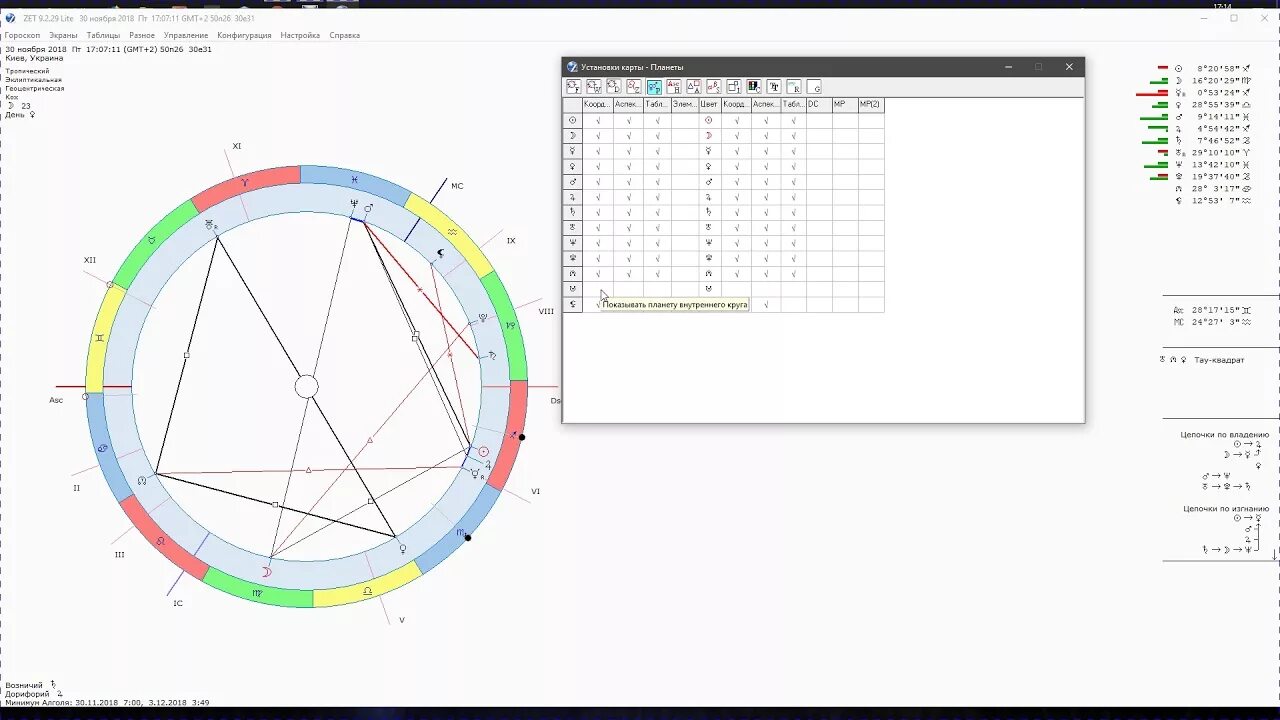Click the Киев, Украина location text
The image size is (1280, 720).
(34, 58)
